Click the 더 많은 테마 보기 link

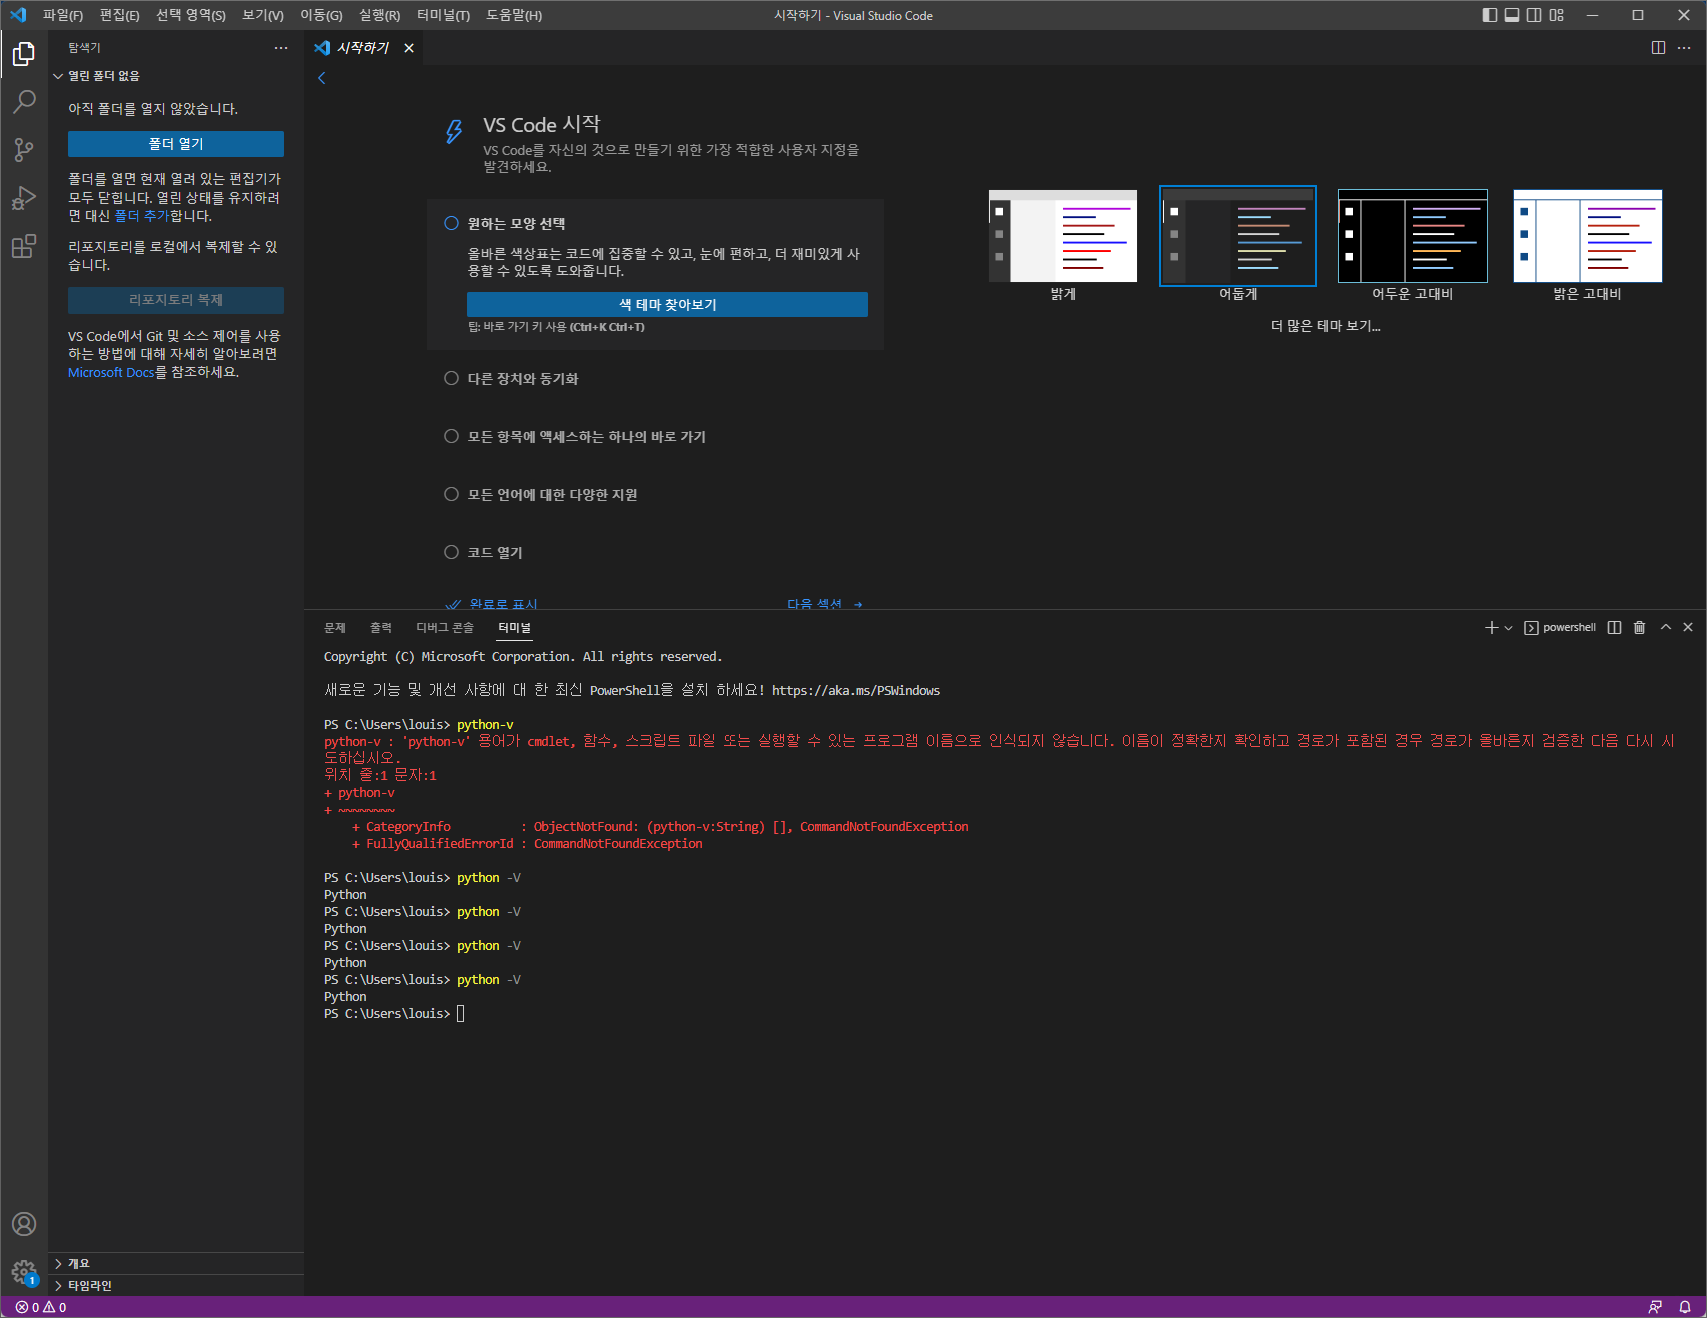click(x=1325, y=326)
